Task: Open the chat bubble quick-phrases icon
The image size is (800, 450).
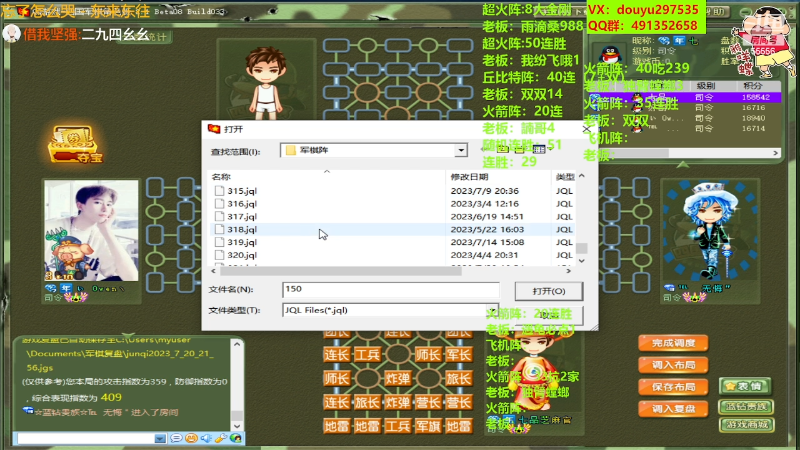Action: click(x=176, y=438)
